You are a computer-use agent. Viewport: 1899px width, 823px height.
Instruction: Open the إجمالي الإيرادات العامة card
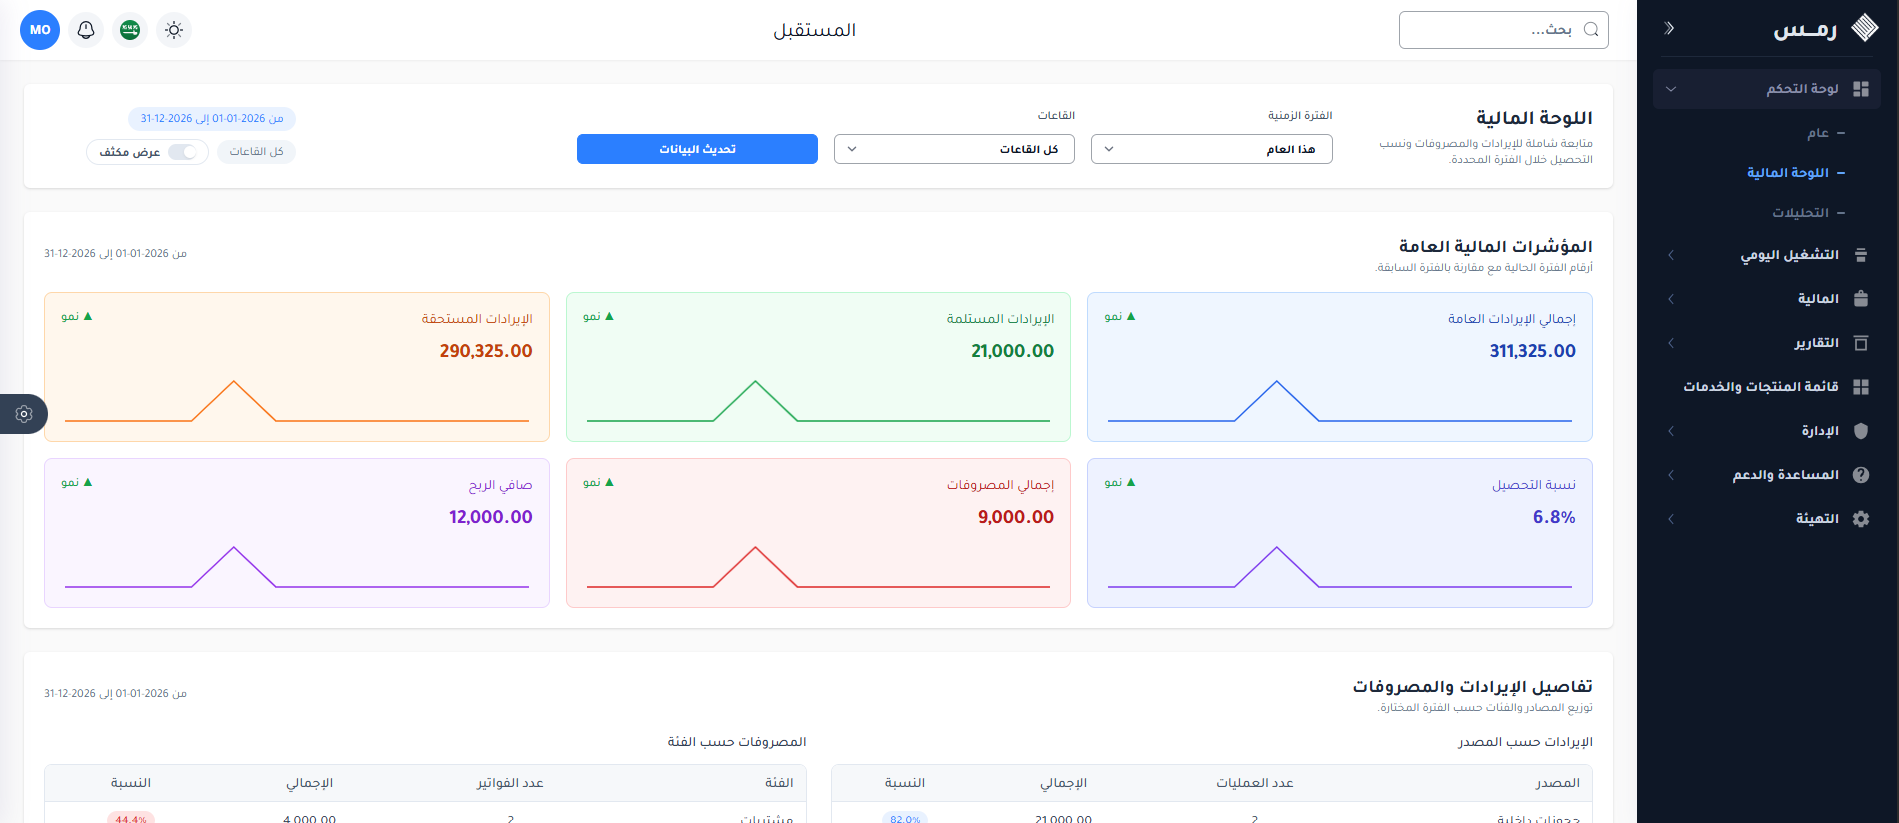coord(1339,367)
